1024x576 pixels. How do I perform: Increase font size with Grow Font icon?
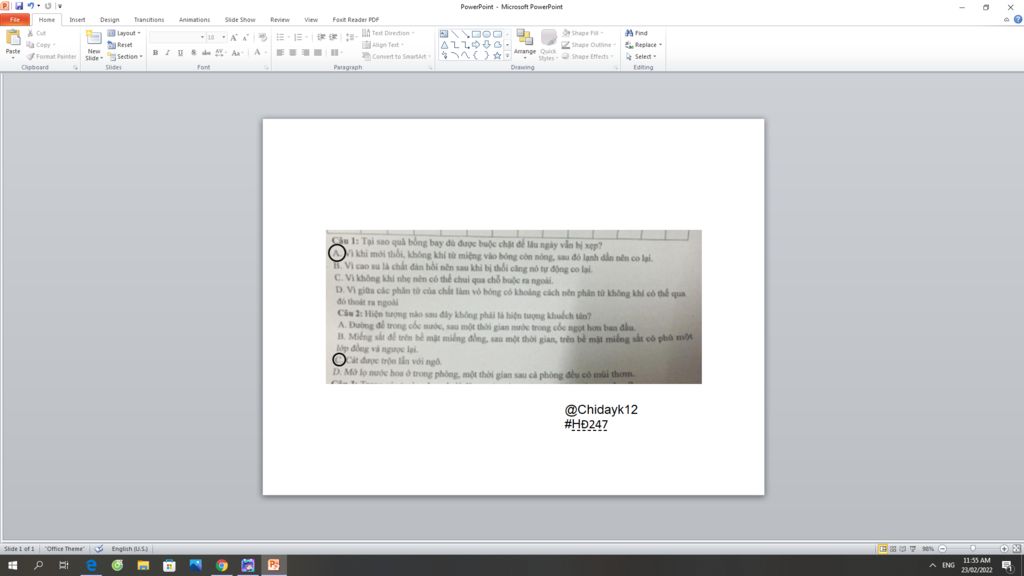pos(234,37)
